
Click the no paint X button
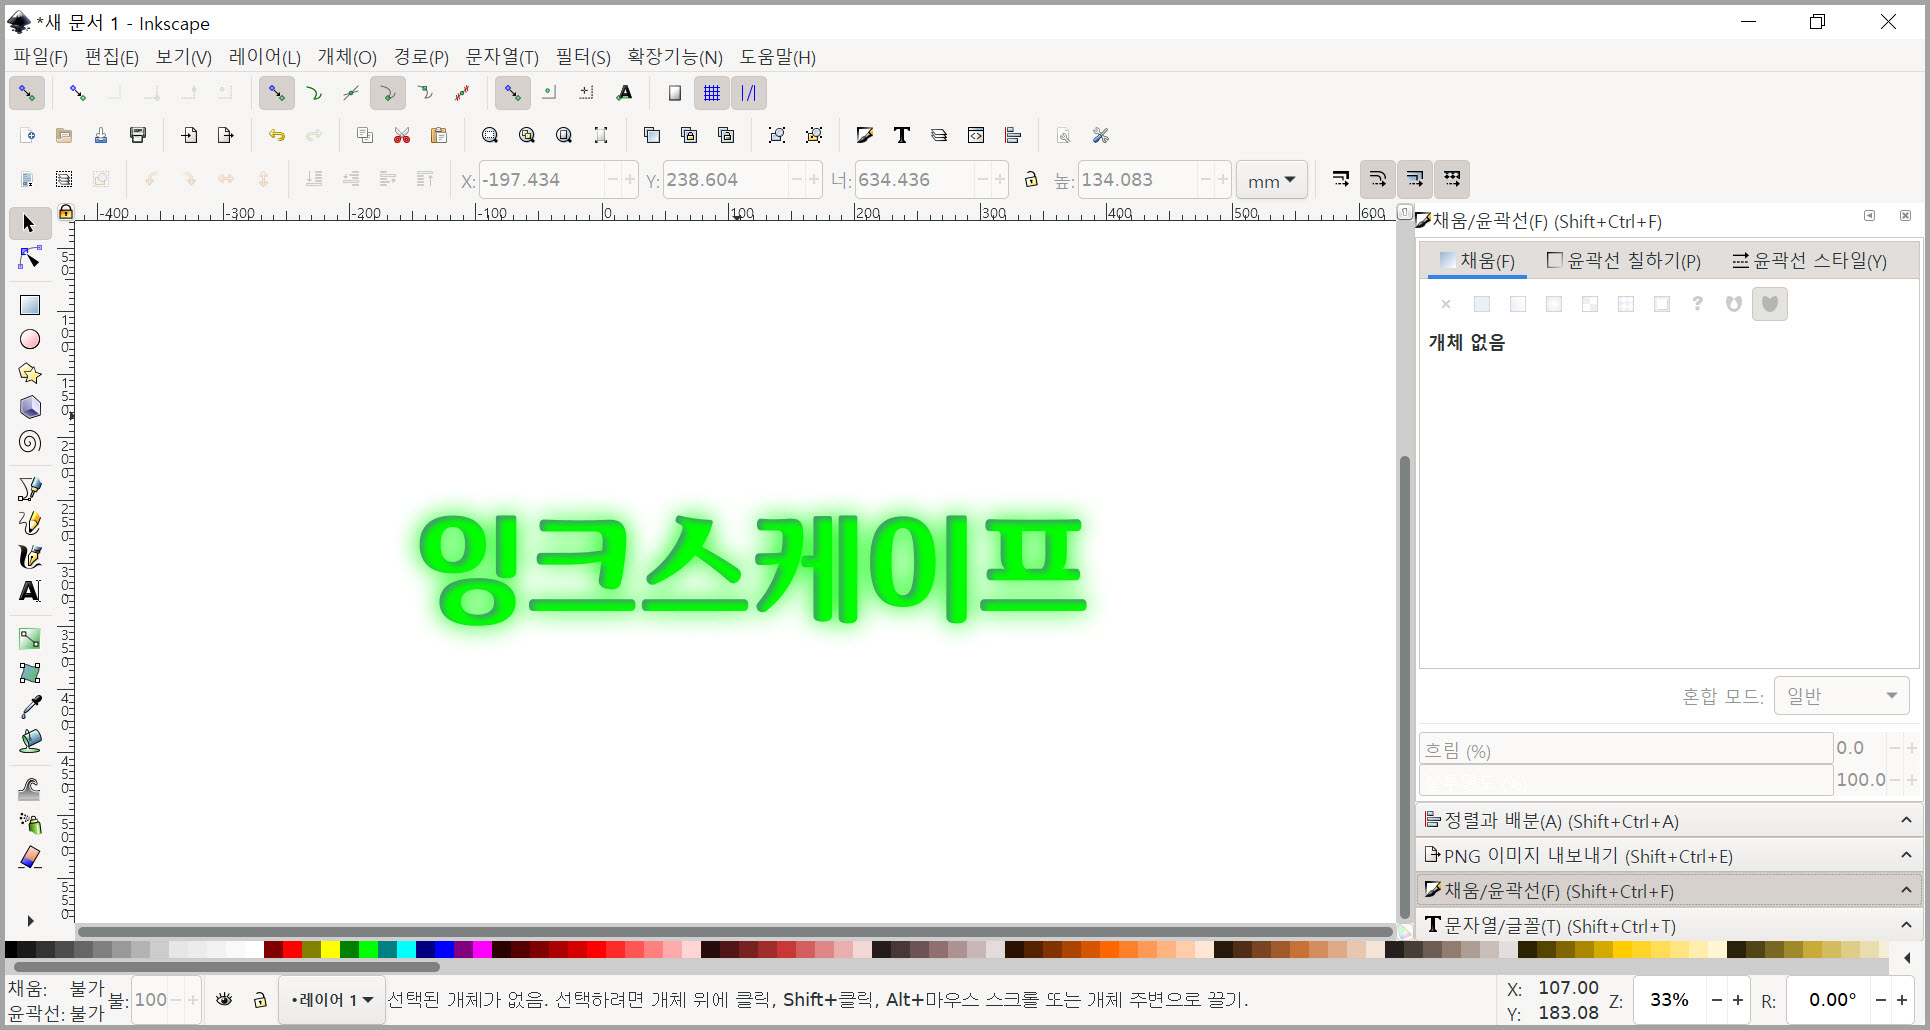tap(1446, 304)
